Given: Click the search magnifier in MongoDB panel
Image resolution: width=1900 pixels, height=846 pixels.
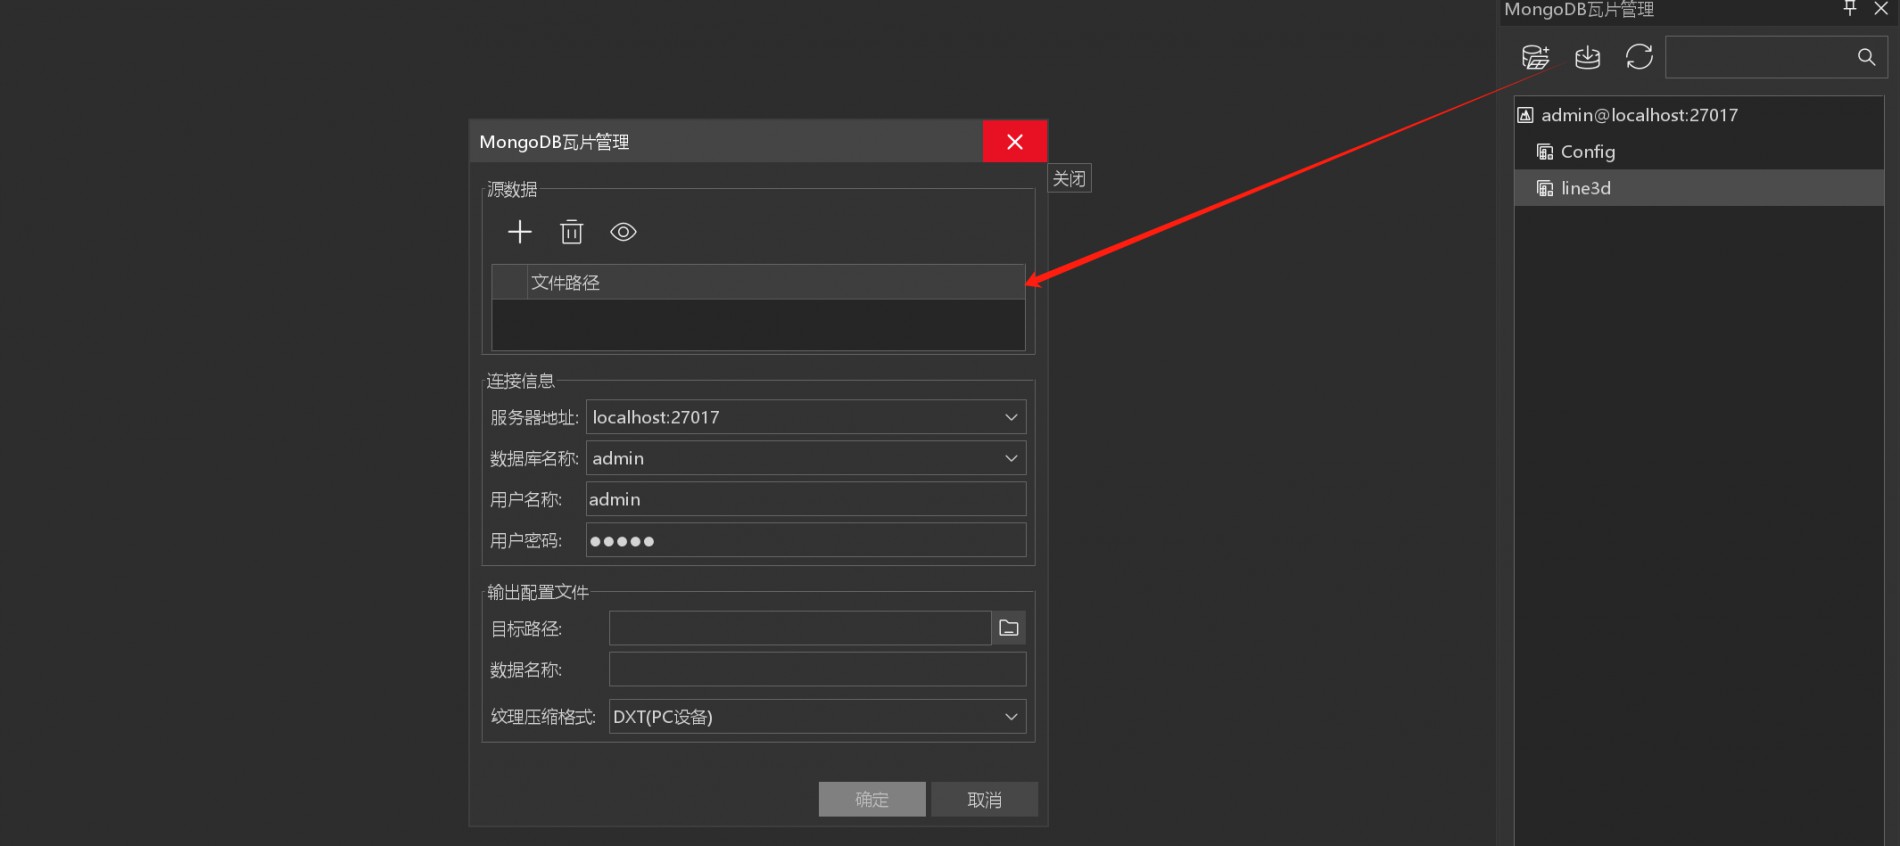Looking at the screenshot, I should click(1866, 57).
